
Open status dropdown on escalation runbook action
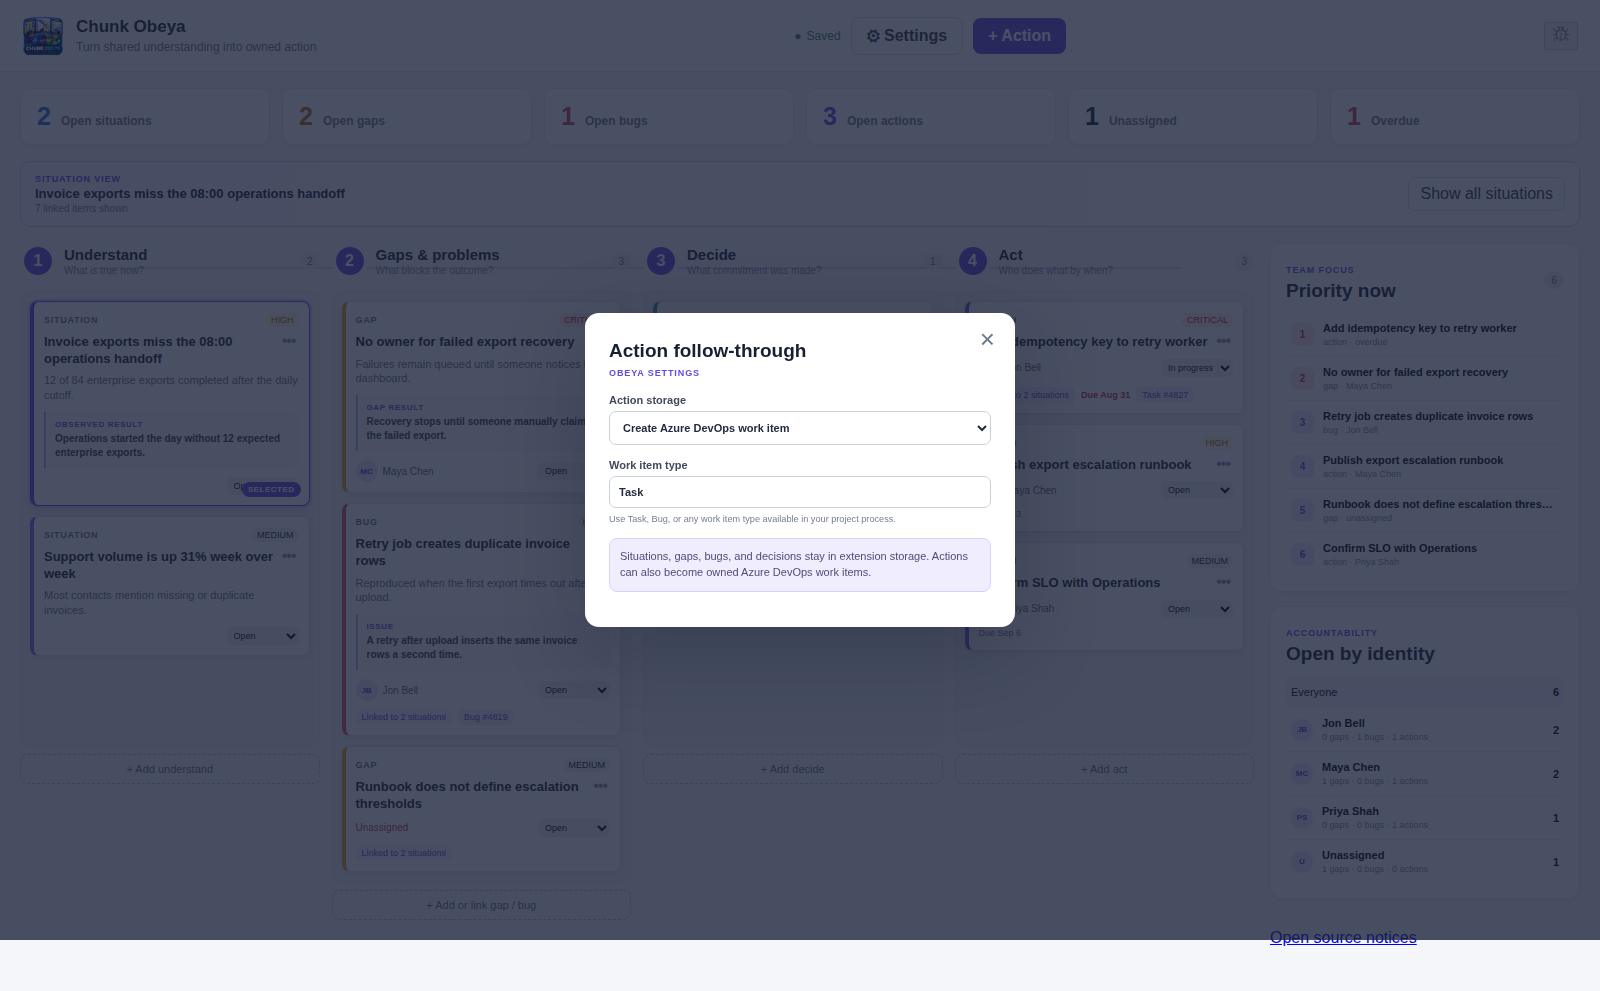point(1198,490)
